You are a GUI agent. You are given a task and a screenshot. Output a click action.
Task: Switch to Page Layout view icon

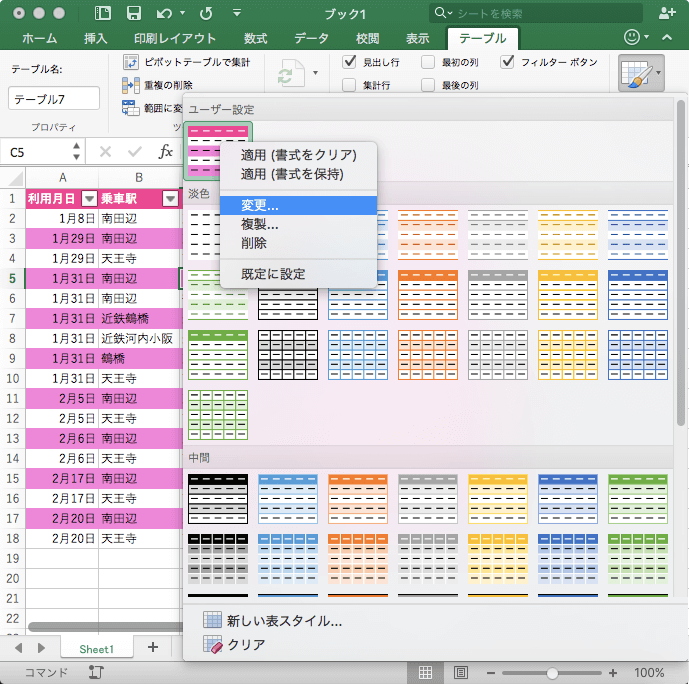click(x=461, y=673)
